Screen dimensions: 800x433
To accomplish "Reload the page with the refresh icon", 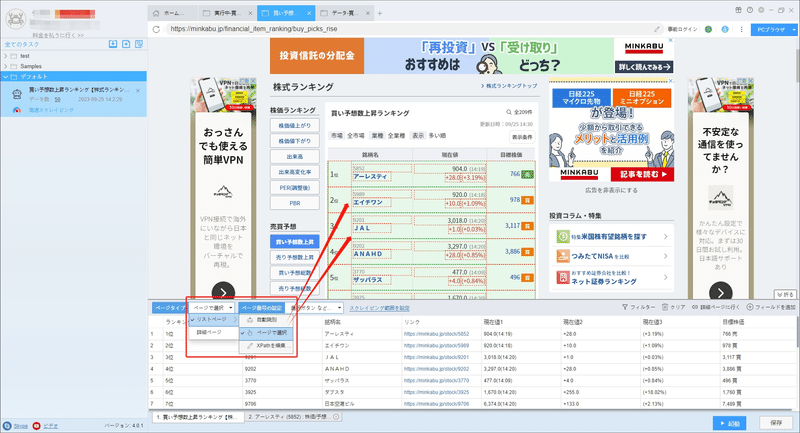I will pyautogui.click(x=156, y=30).
